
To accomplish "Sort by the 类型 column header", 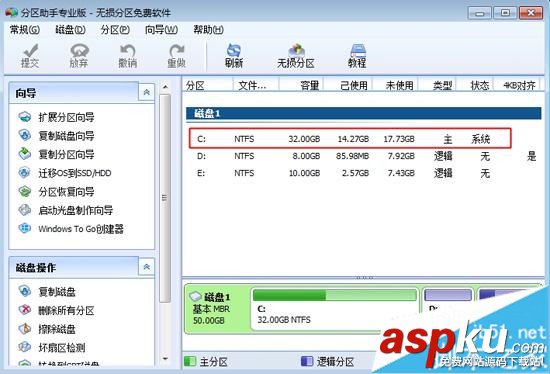I will coord(437,85).
